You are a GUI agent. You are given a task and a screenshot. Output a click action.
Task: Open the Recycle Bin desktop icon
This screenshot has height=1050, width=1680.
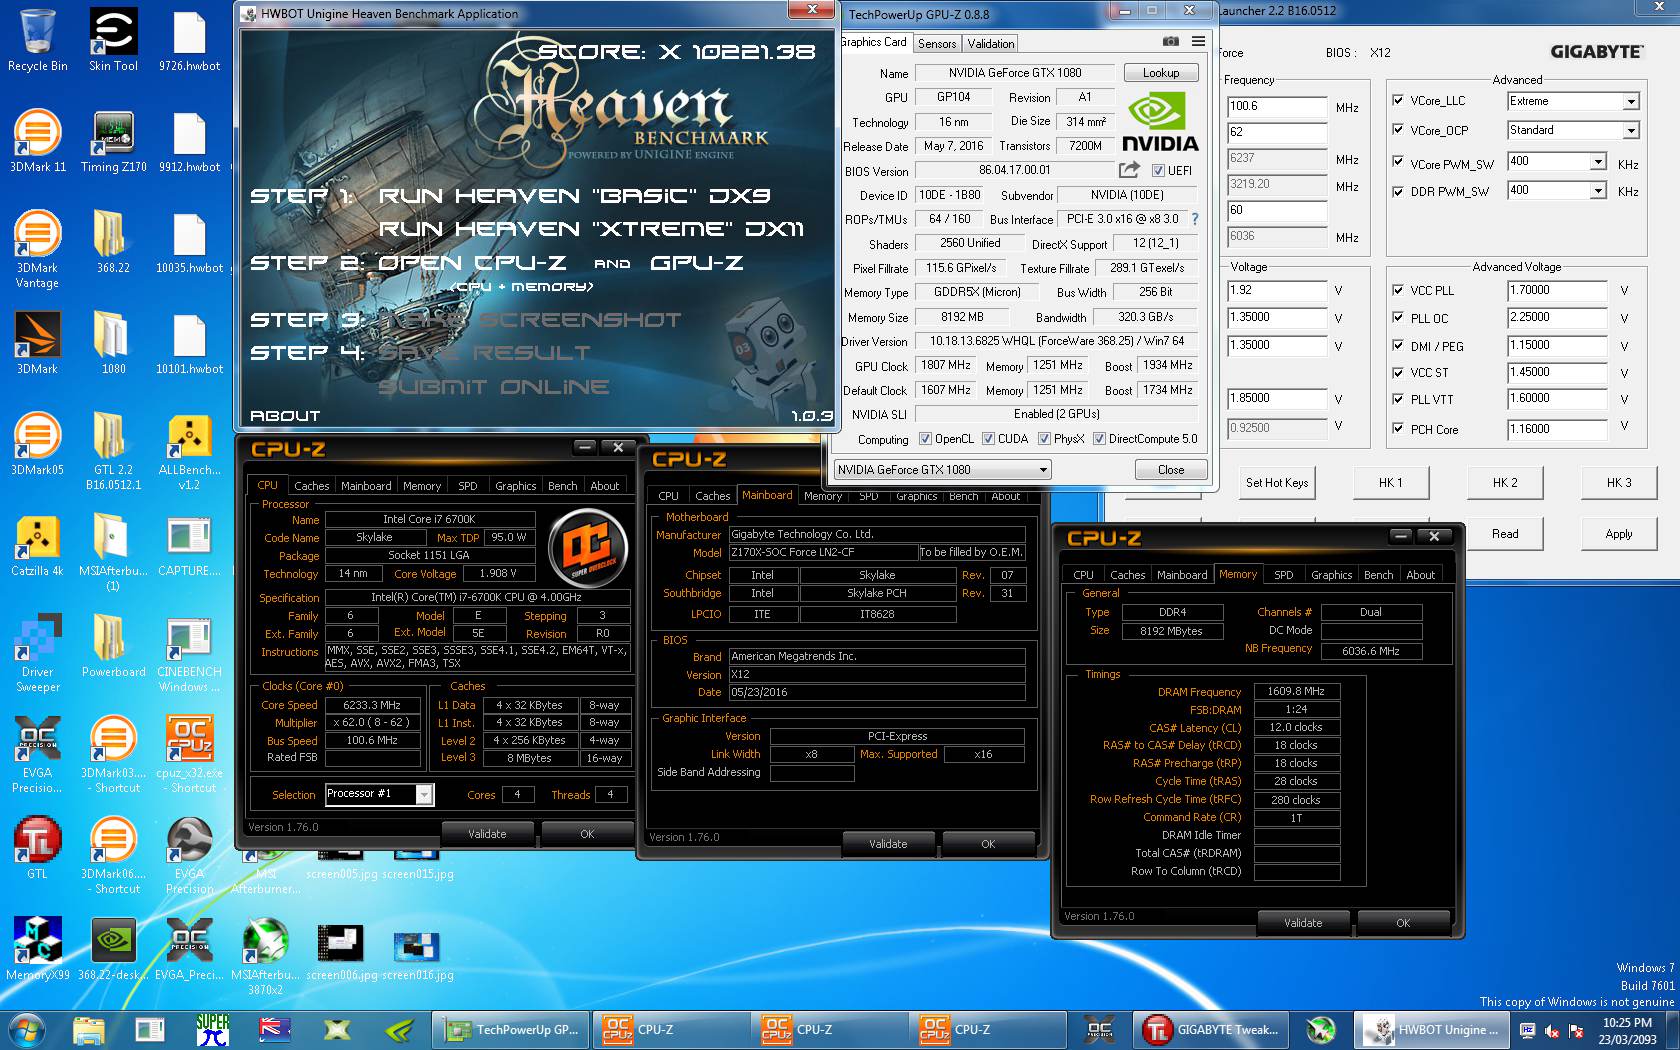(37, 40)
